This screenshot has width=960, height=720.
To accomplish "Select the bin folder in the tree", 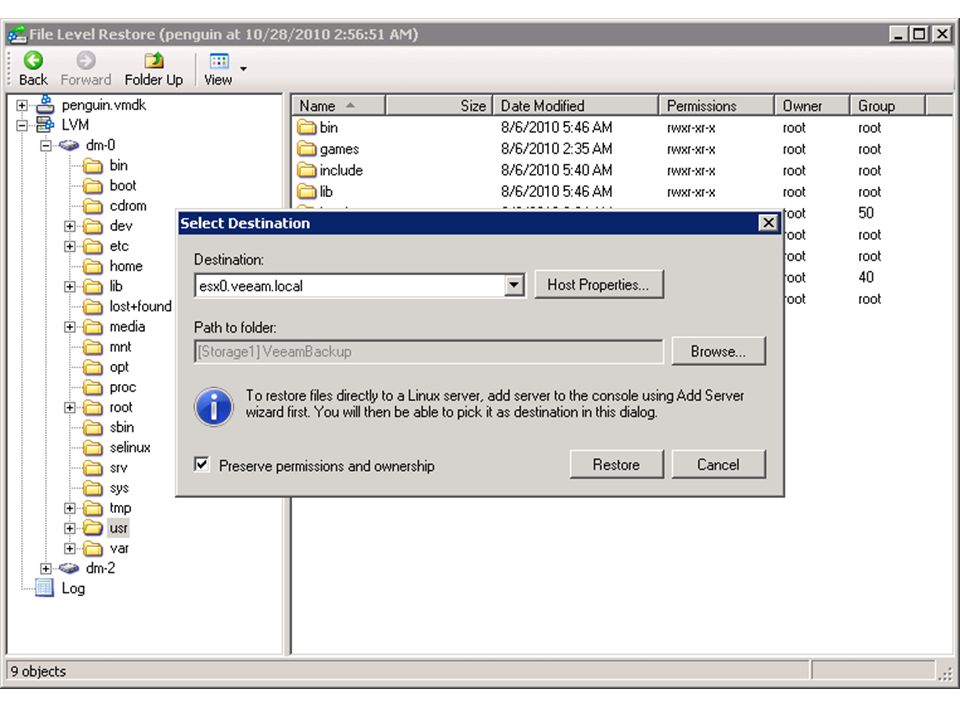I will click(119, 165).
